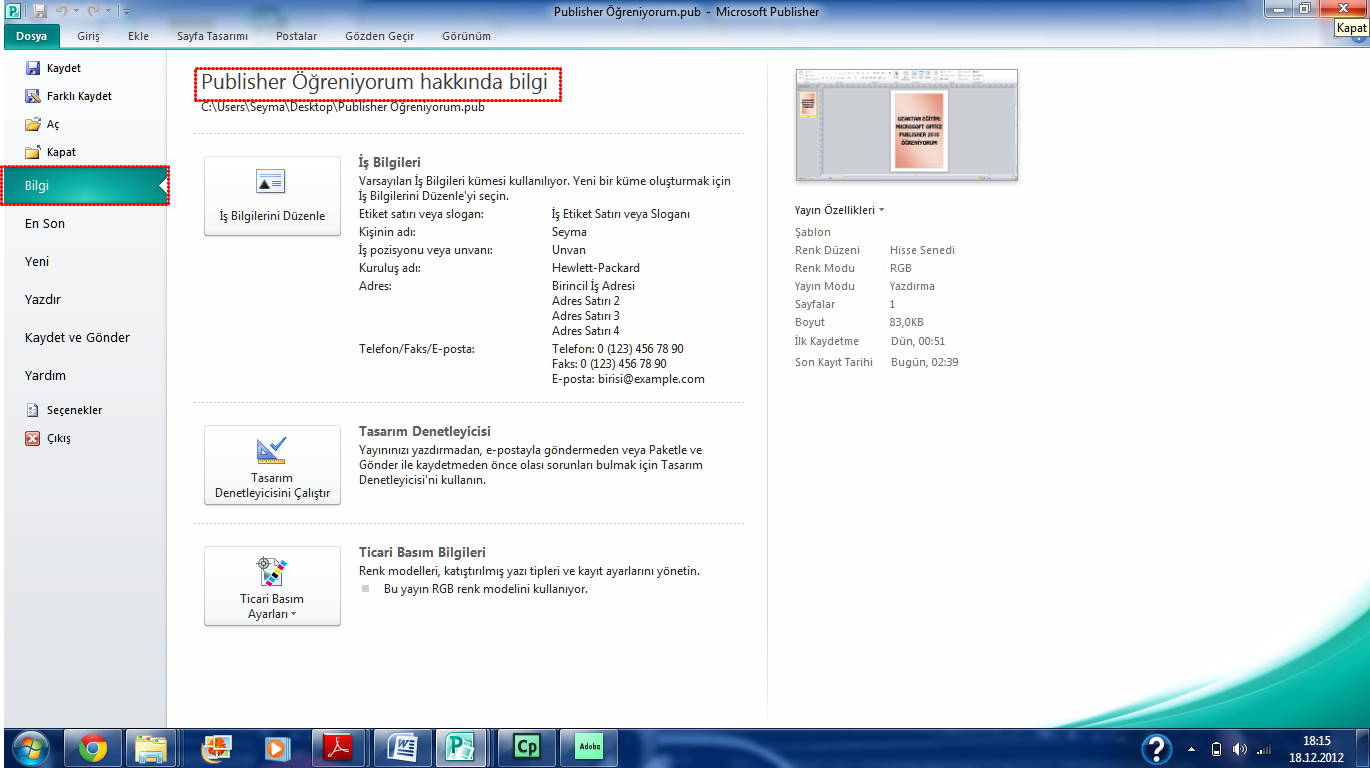Click the Tasarım Denetleyicisi heading
The width and height of the screenshot is (1370, 768).
click(x=425, y=431)
